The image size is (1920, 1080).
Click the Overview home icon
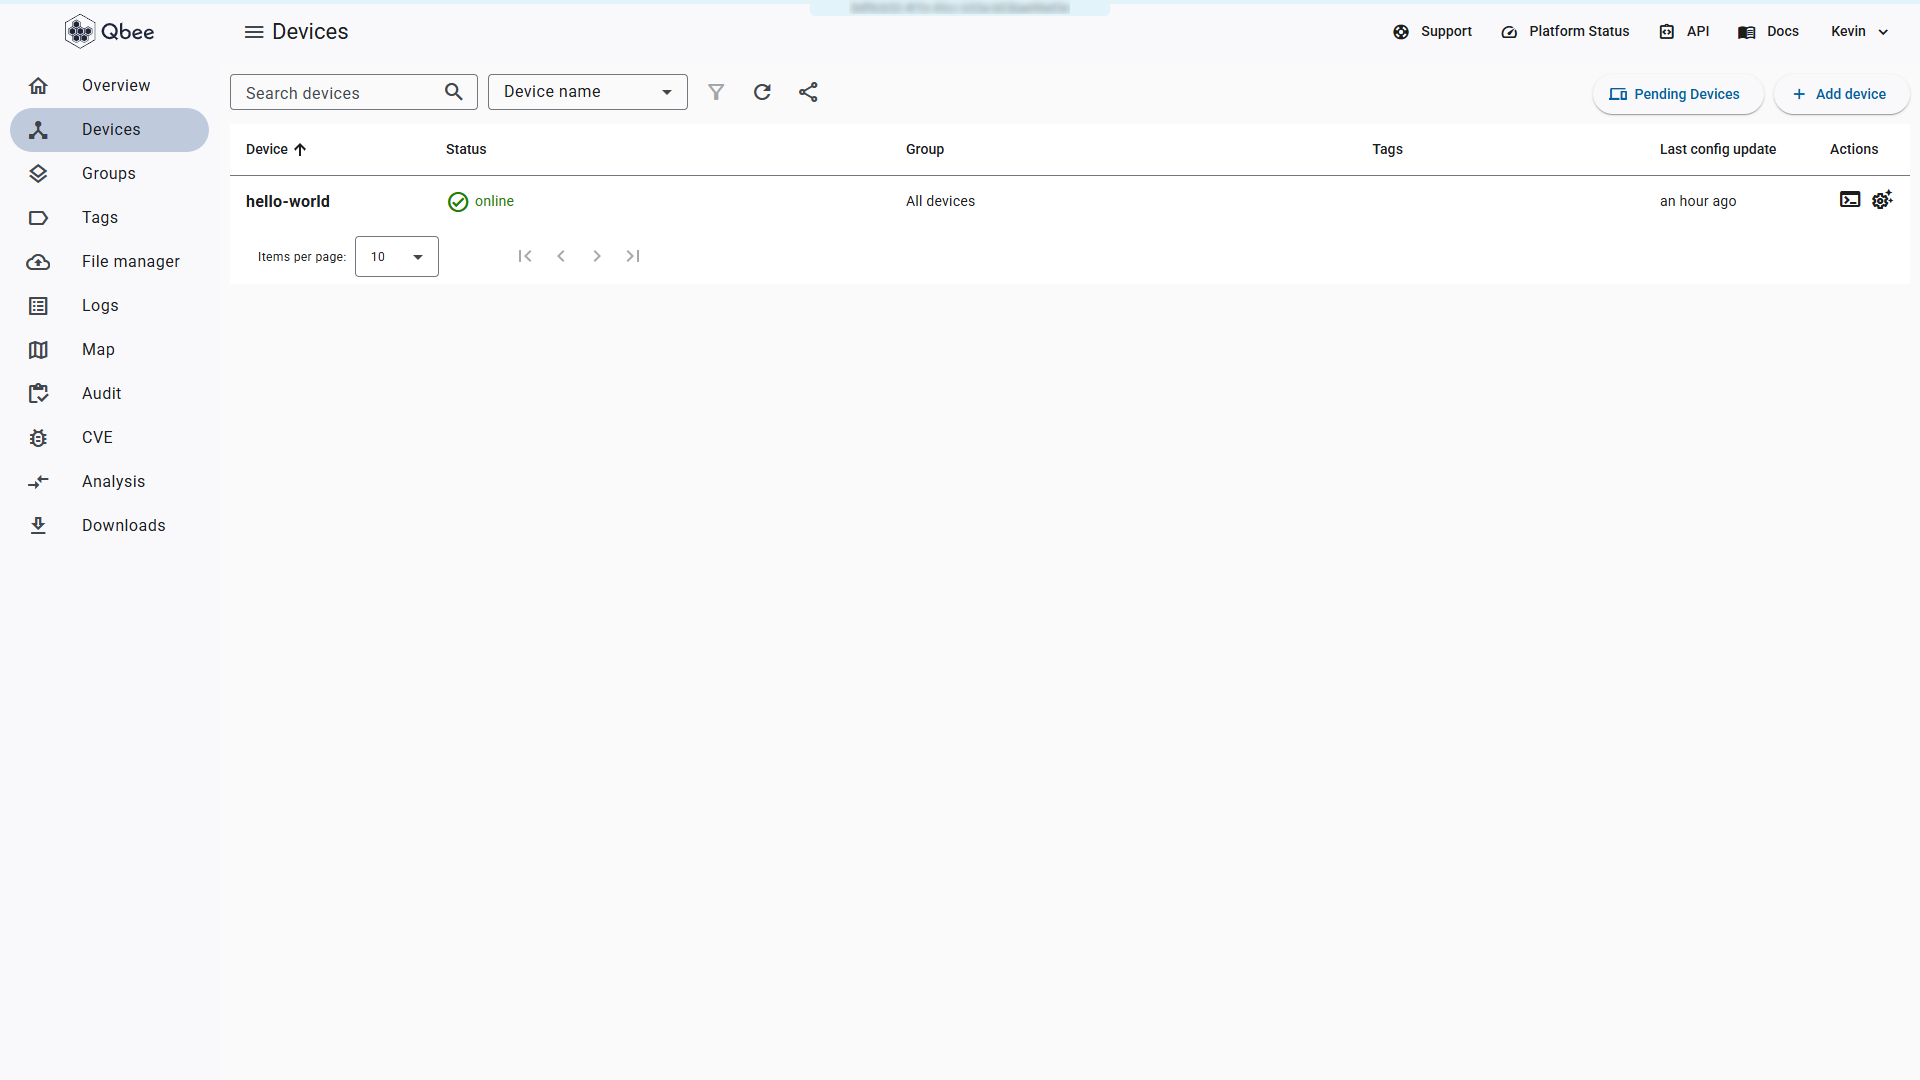pos(38,86)
